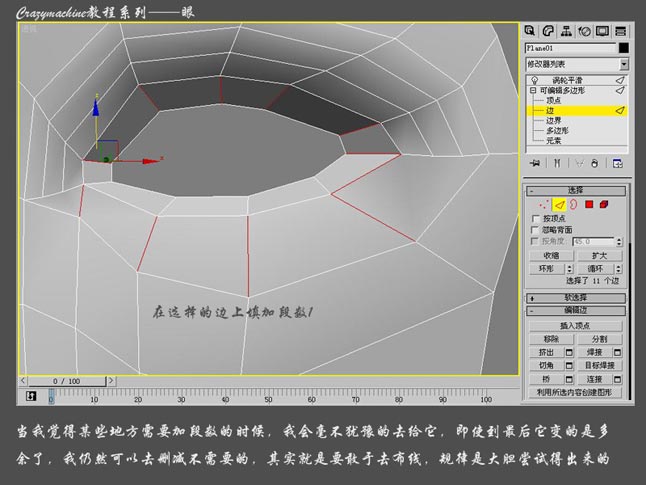
Task: Open settings box next to 连接
Action: click(618, 380)
